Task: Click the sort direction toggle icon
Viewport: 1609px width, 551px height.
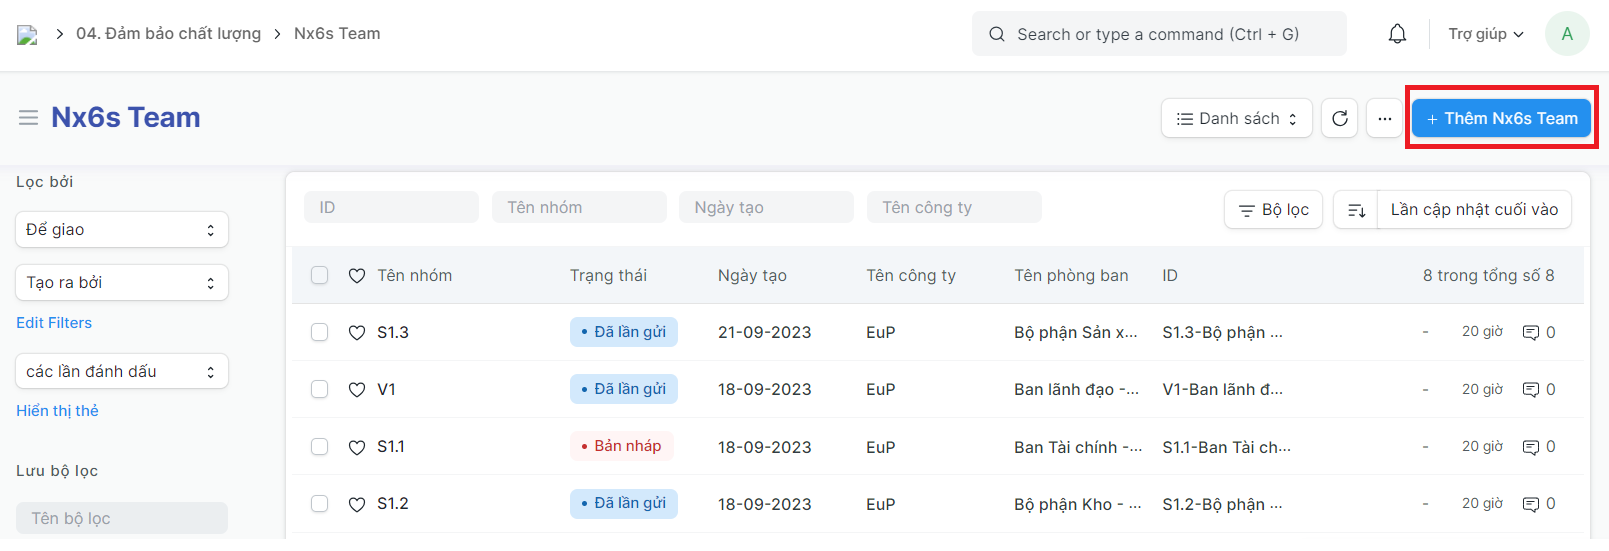Action: [1356, 210]
